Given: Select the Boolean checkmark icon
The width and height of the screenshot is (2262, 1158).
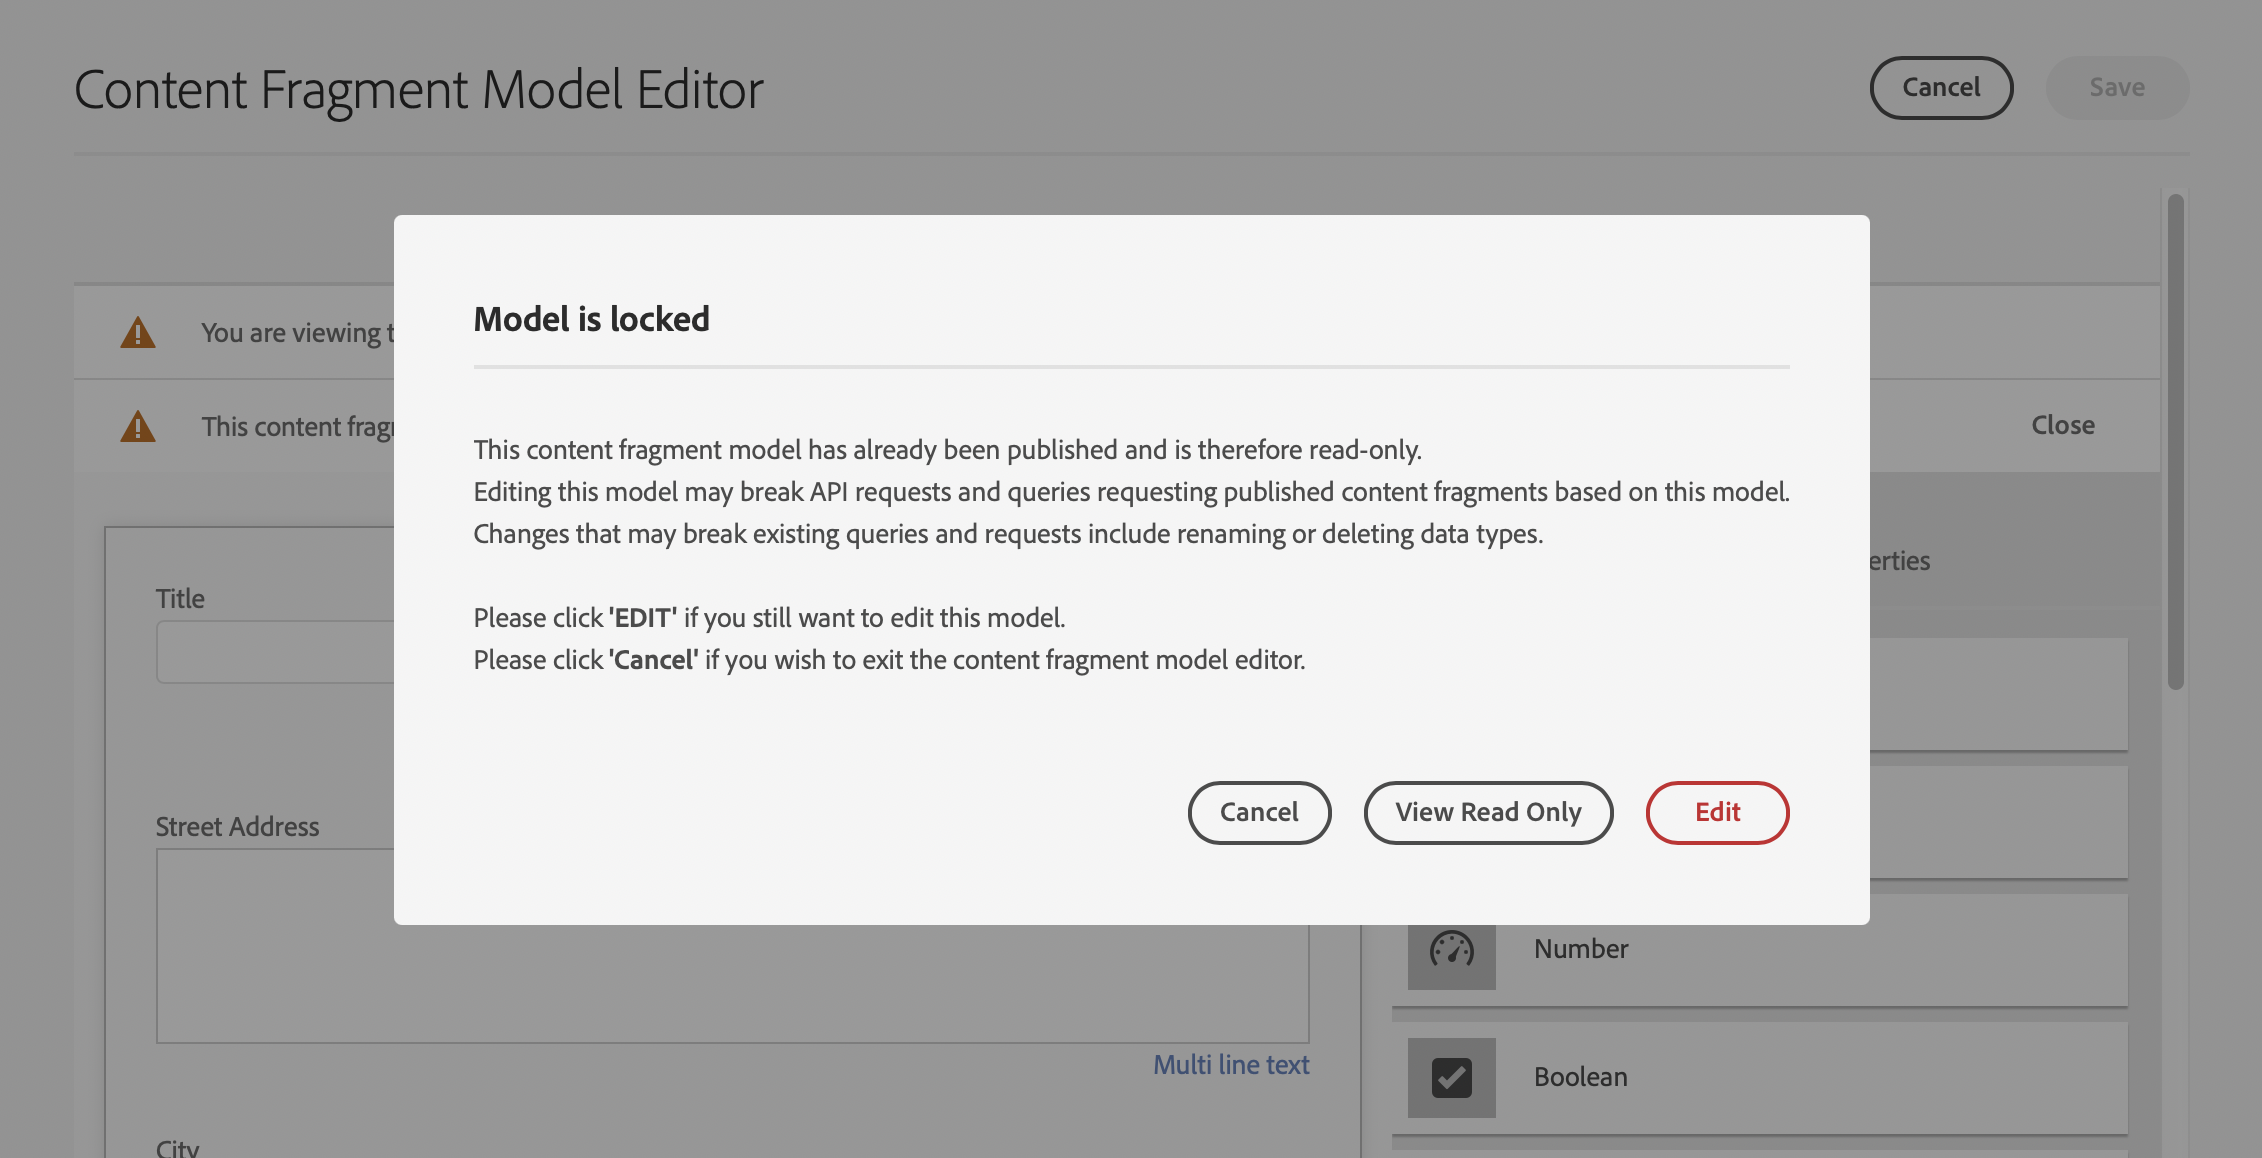Looking at the screenshot, I should [1451, 1077].
